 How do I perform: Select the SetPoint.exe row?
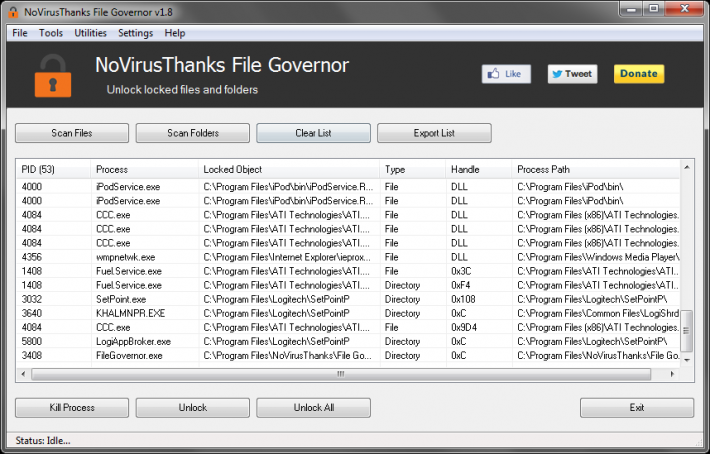coord(348,299)
